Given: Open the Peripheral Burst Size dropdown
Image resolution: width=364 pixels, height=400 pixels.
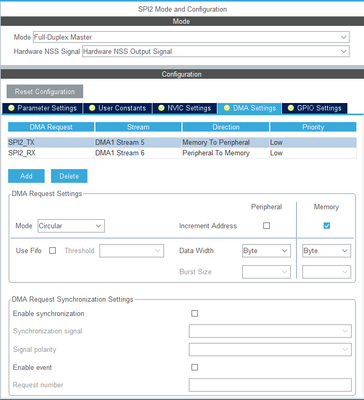Looking at the screenshot, I should point(266,272).
